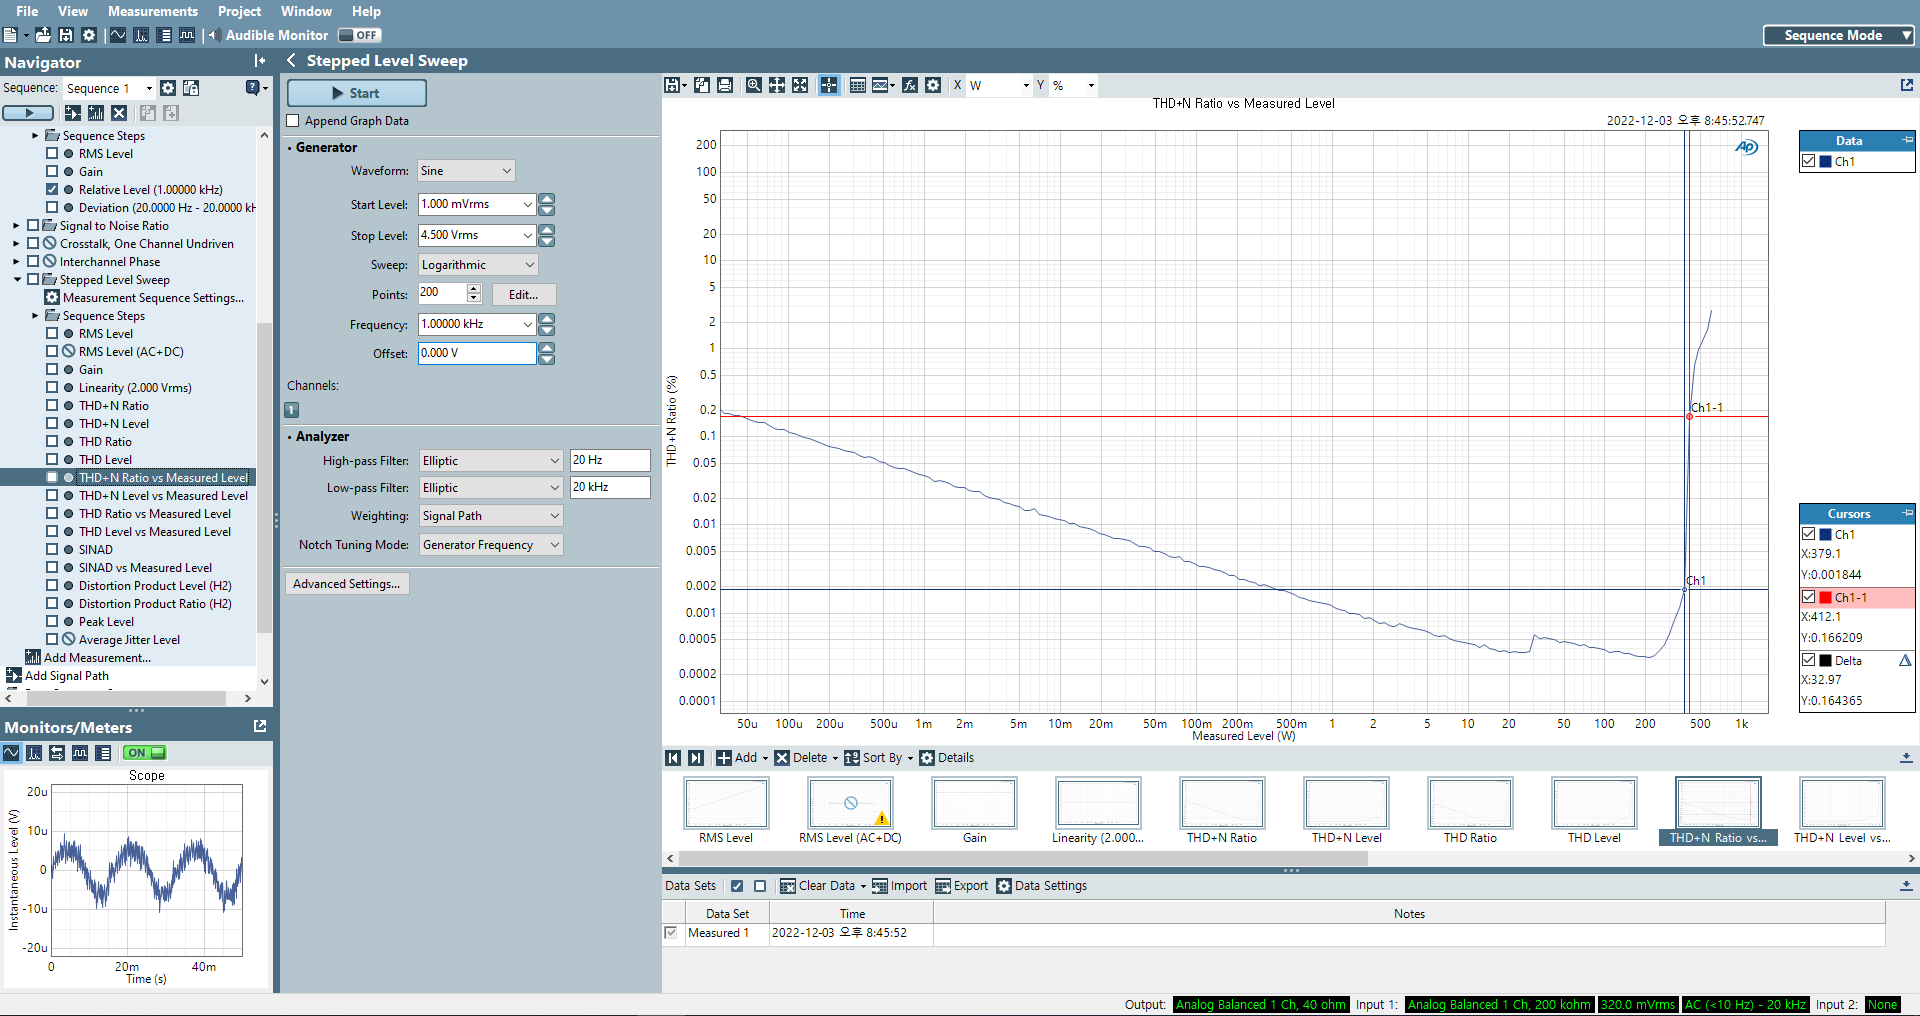The width and height of the screenshot is (1920, 1016).
Task: Collapse the Navigator panel with the pin icon
Action: pos(260,61)
